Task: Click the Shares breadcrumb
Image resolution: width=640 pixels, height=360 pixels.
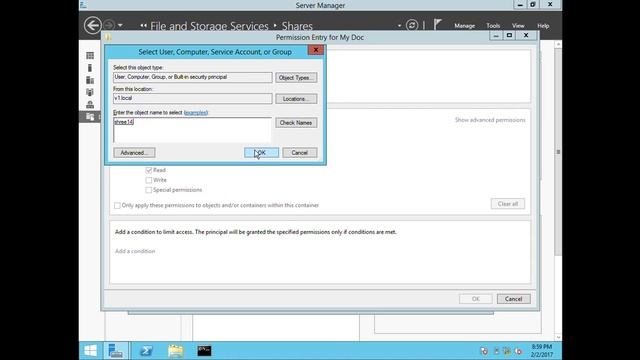Action: (297, 26)
